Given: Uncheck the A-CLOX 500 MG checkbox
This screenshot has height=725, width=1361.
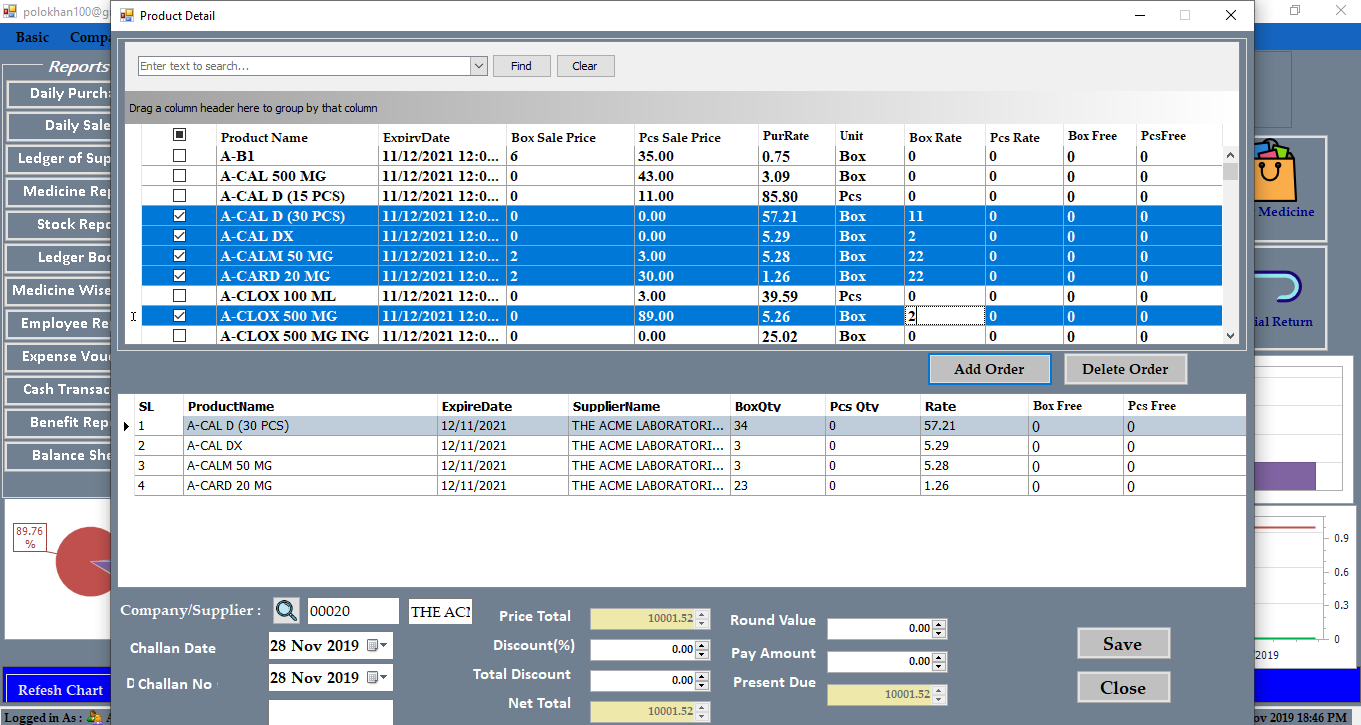Looking at the screenshot, I should click(180, 316).
